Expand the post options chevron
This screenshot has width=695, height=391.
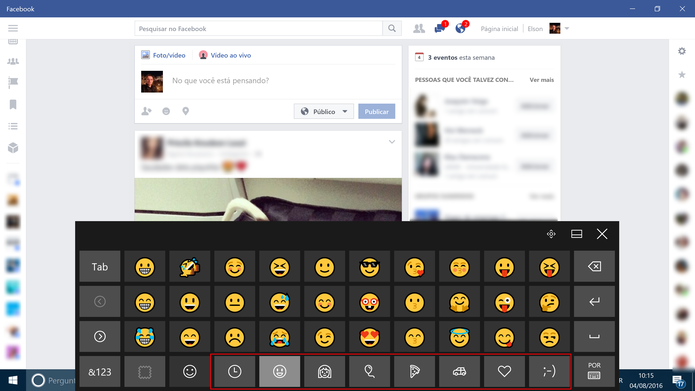pos(392,142)
